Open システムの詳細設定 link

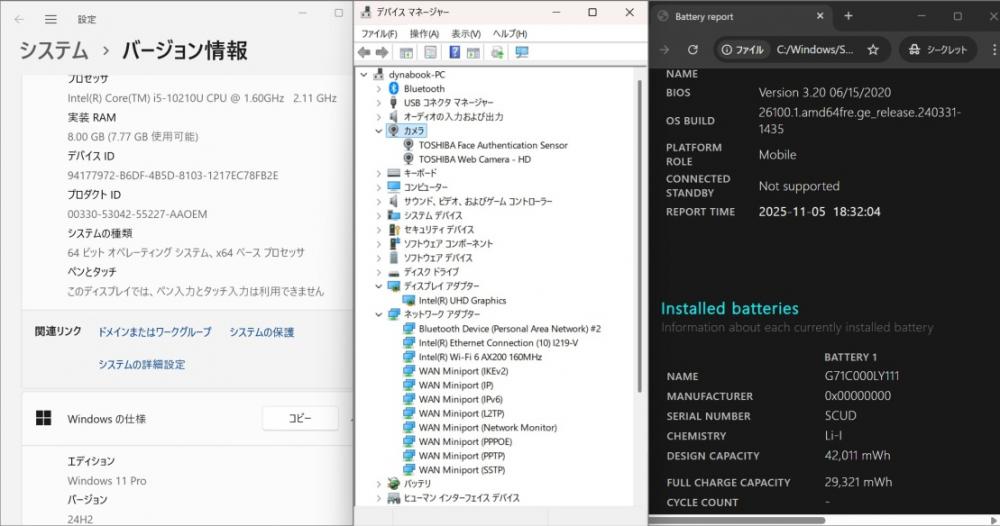click(142, 365)
